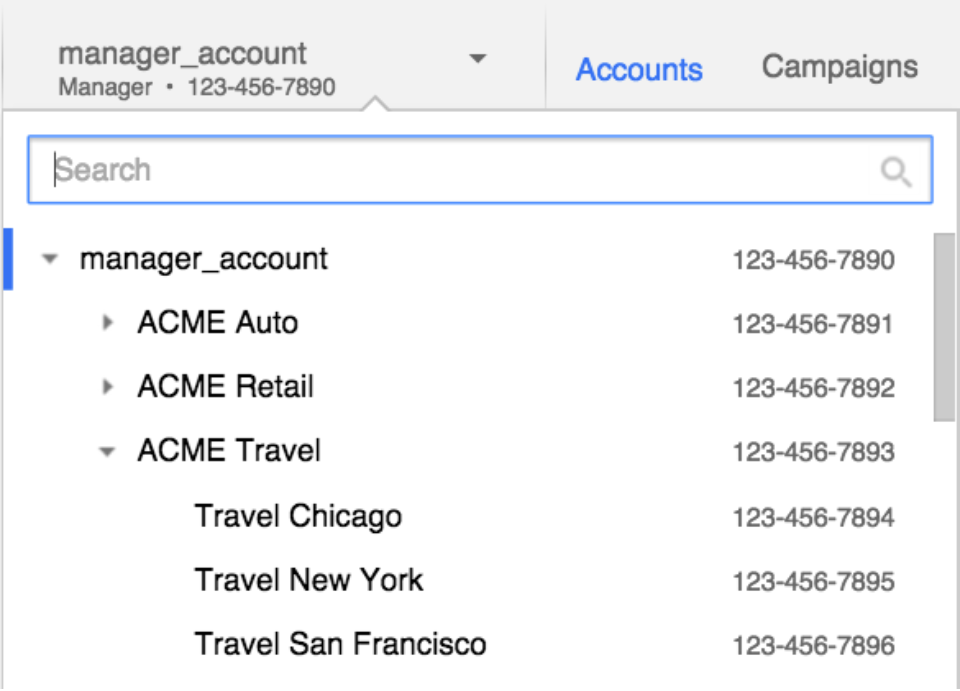Image resolution: width=960 pixels, height=691 pixels.
Task: Collapse the manager_account tree node
Action: tap(50, 259)
